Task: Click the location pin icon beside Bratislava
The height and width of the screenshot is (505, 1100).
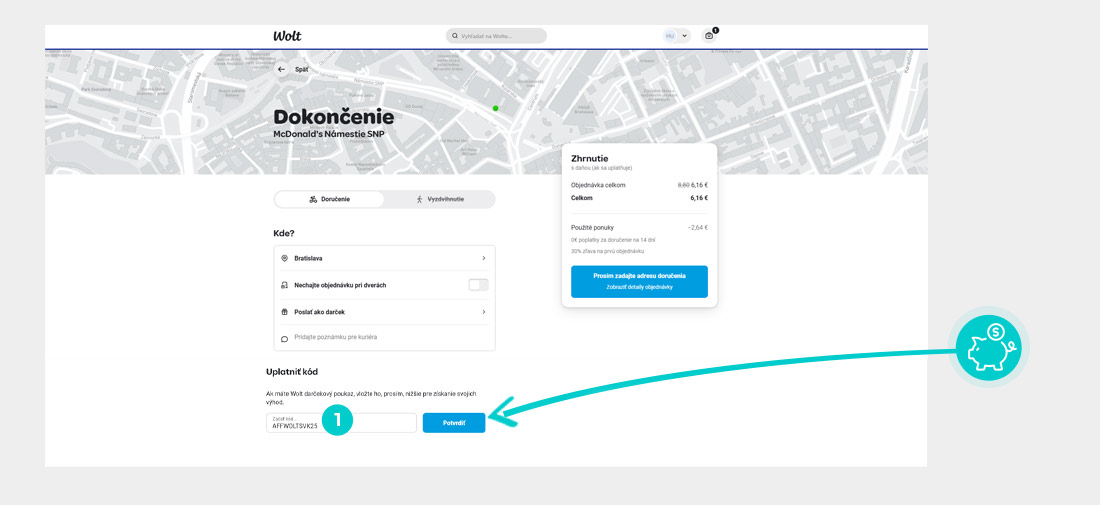Action: point(284,258)
